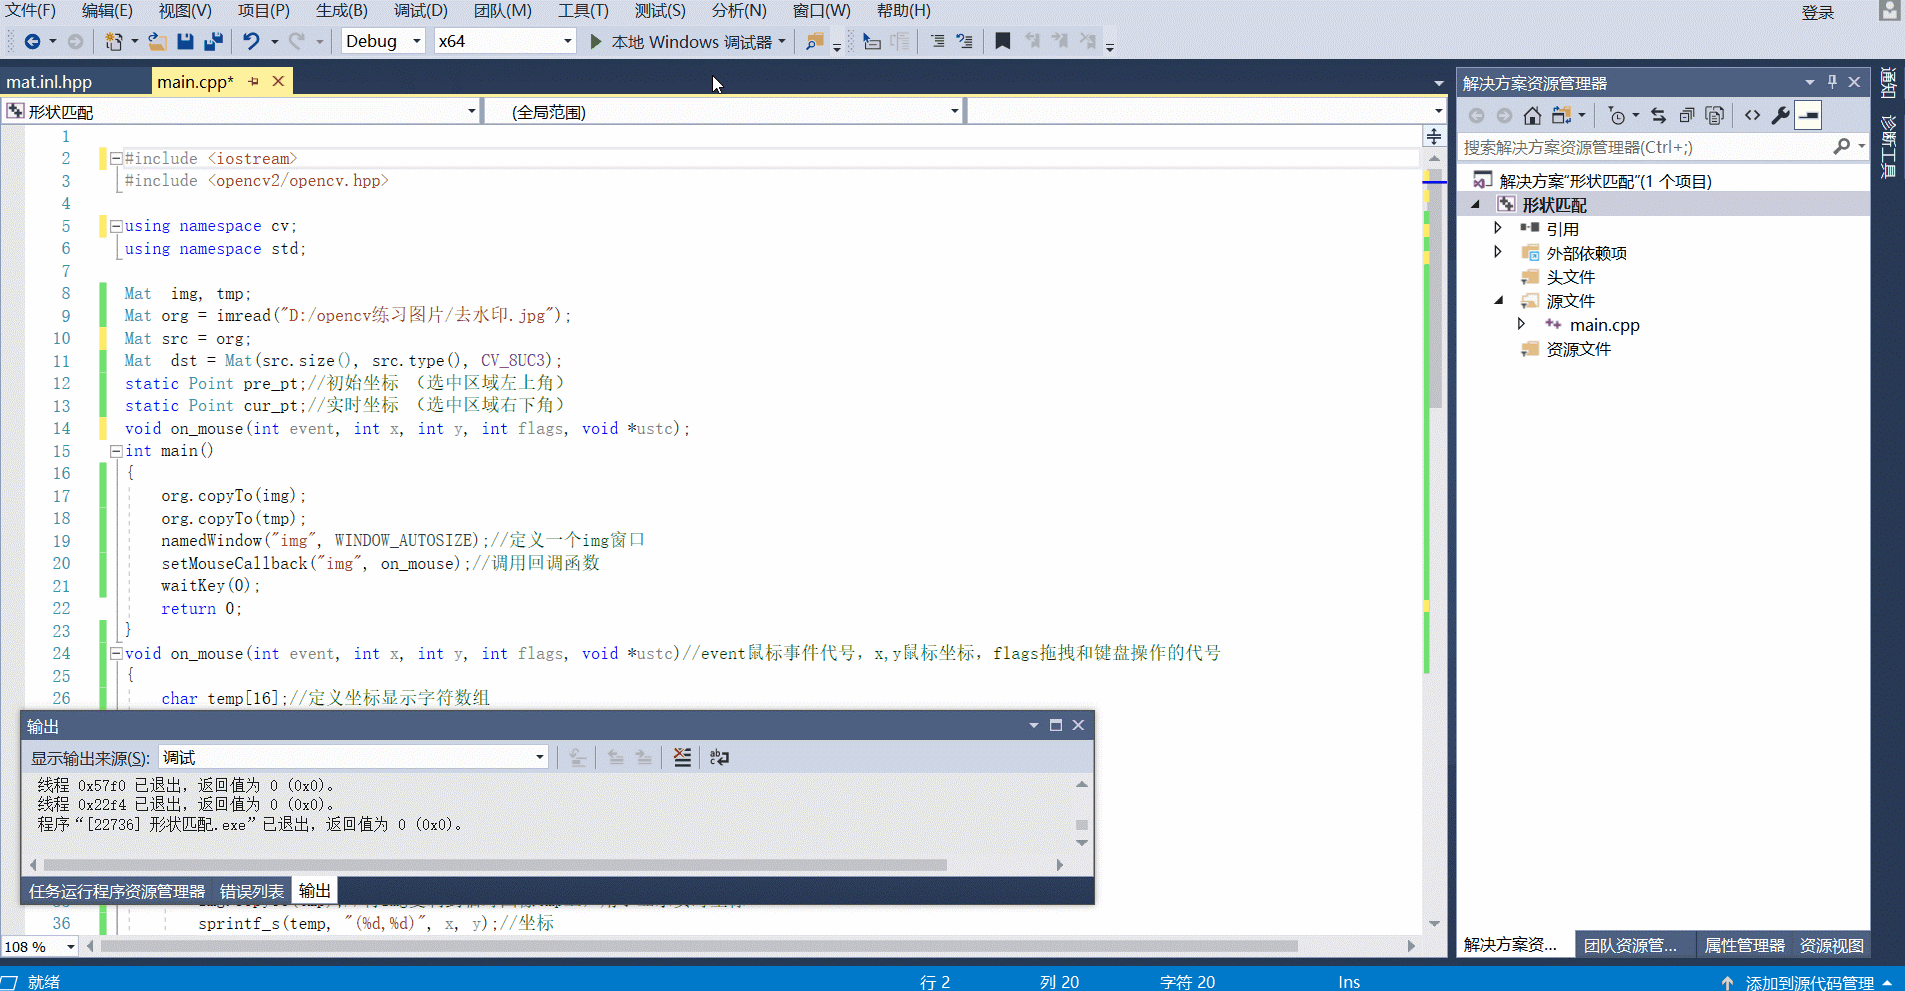Screen dimensions: 1905x991
Task: Open Properties wrench icon in Solution Explorer
Action: click(1780, 115)
